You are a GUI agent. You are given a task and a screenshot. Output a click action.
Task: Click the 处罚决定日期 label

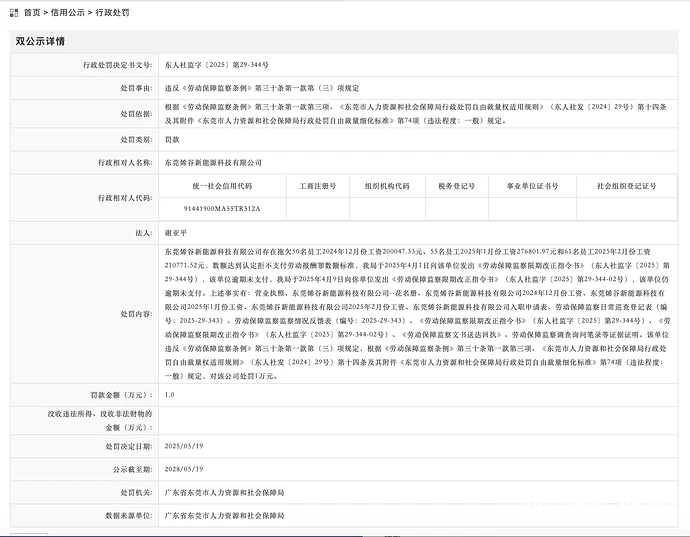[x=129, y=446]
